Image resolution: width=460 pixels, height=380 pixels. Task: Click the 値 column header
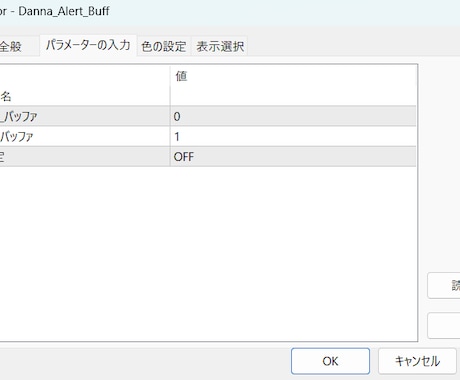[293, 76]
